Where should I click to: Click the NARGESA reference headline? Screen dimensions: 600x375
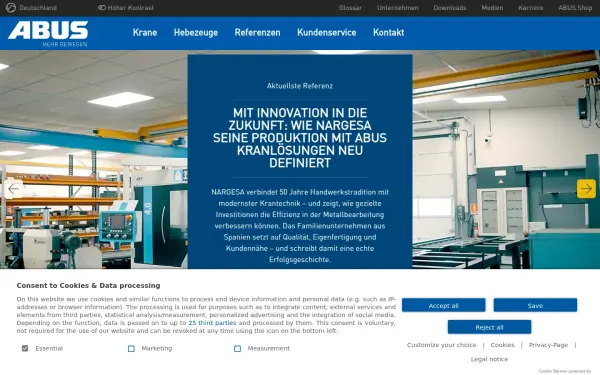point(300,138)
